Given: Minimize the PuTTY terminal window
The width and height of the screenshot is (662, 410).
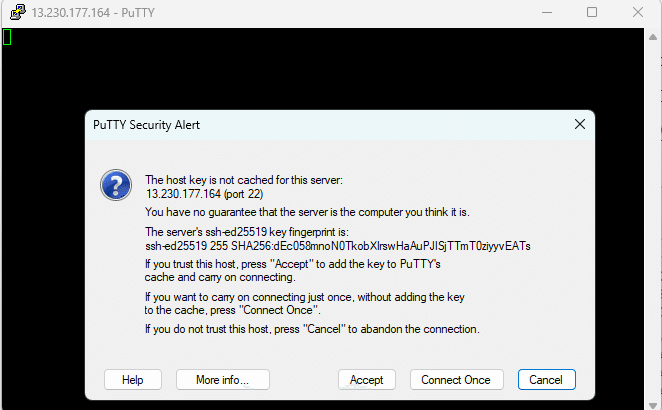Looking at the screenshot, I should (x=547, y=12).
